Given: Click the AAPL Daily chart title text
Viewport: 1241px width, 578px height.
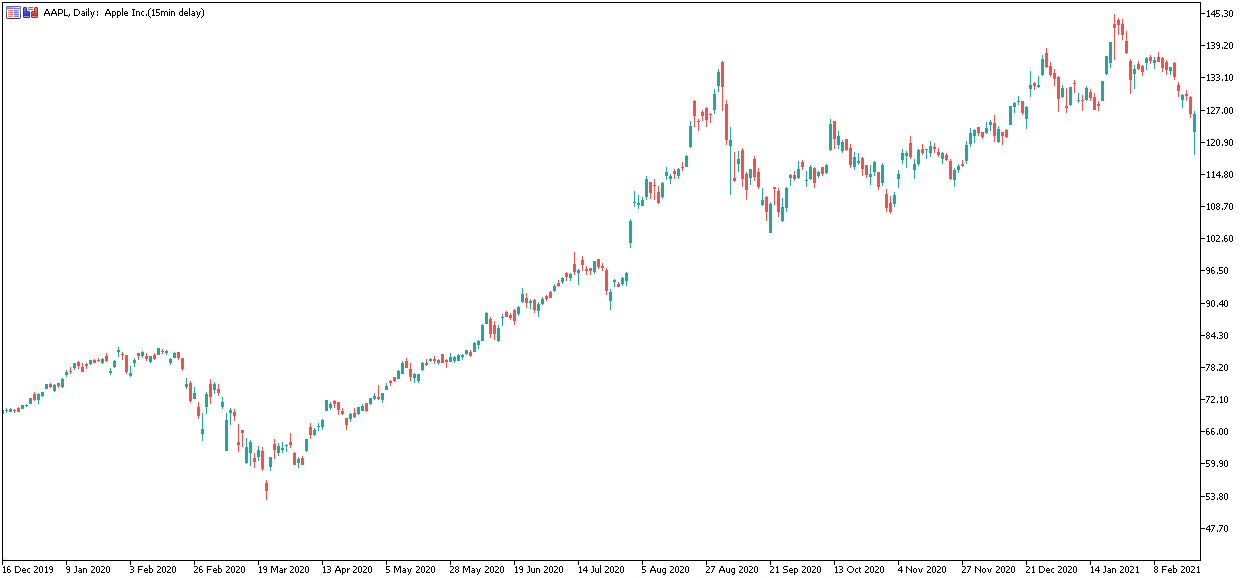Looking at the screenshot, I should click(x=124, y=13).
